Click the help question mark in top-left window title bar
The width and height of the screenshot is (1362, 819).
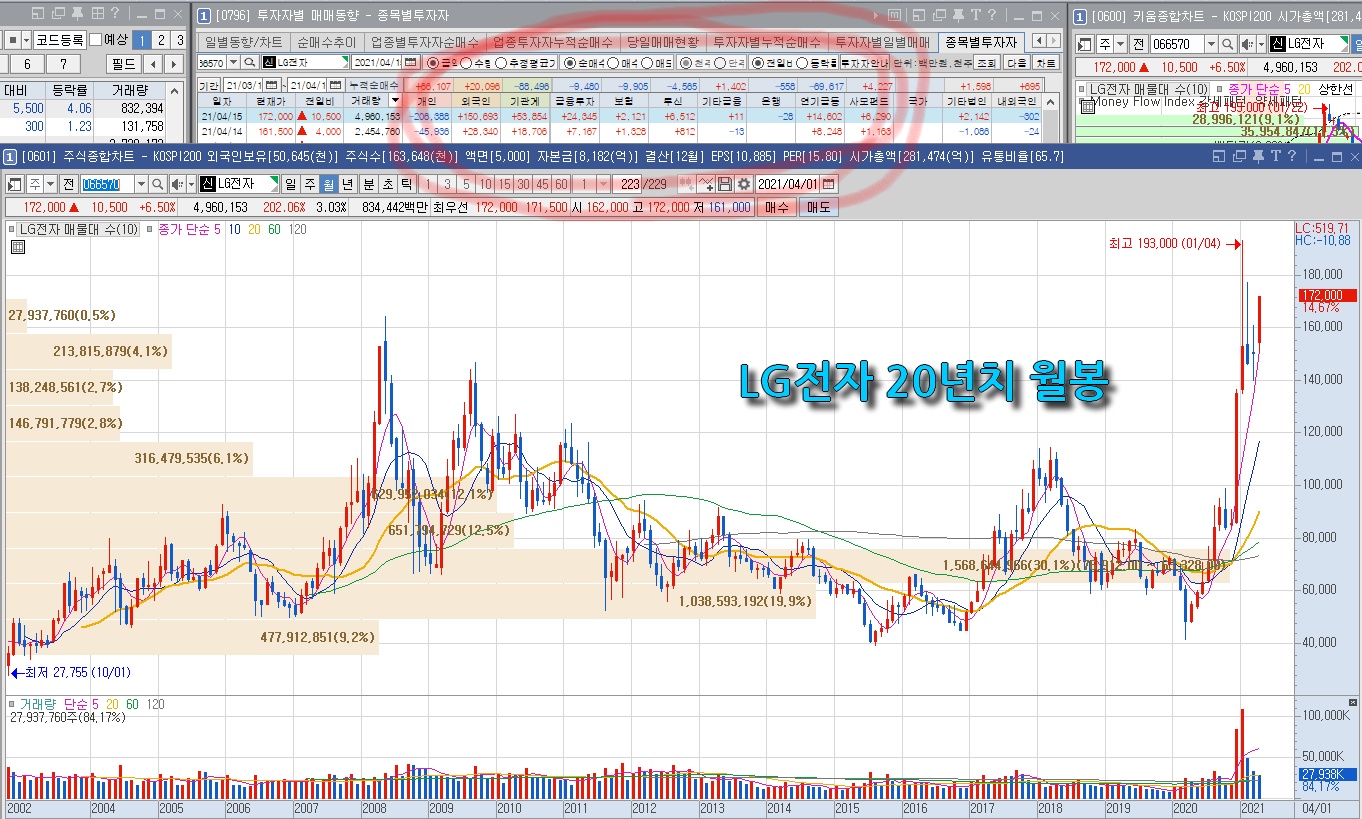click(115, 13)
